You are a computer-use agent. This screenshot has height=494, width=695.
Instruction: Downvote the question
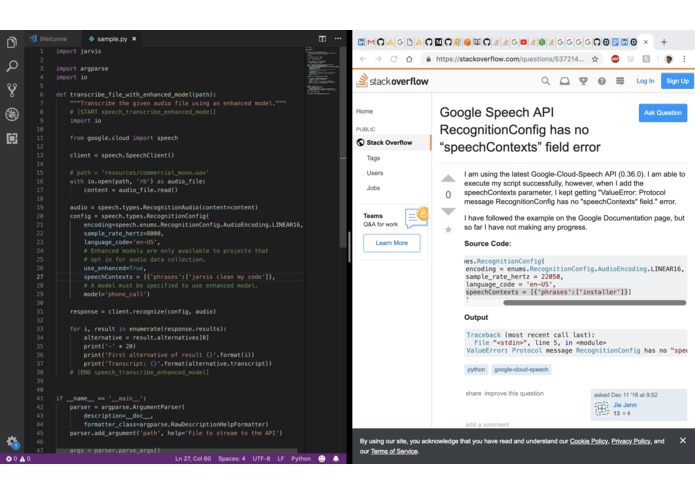448,211
